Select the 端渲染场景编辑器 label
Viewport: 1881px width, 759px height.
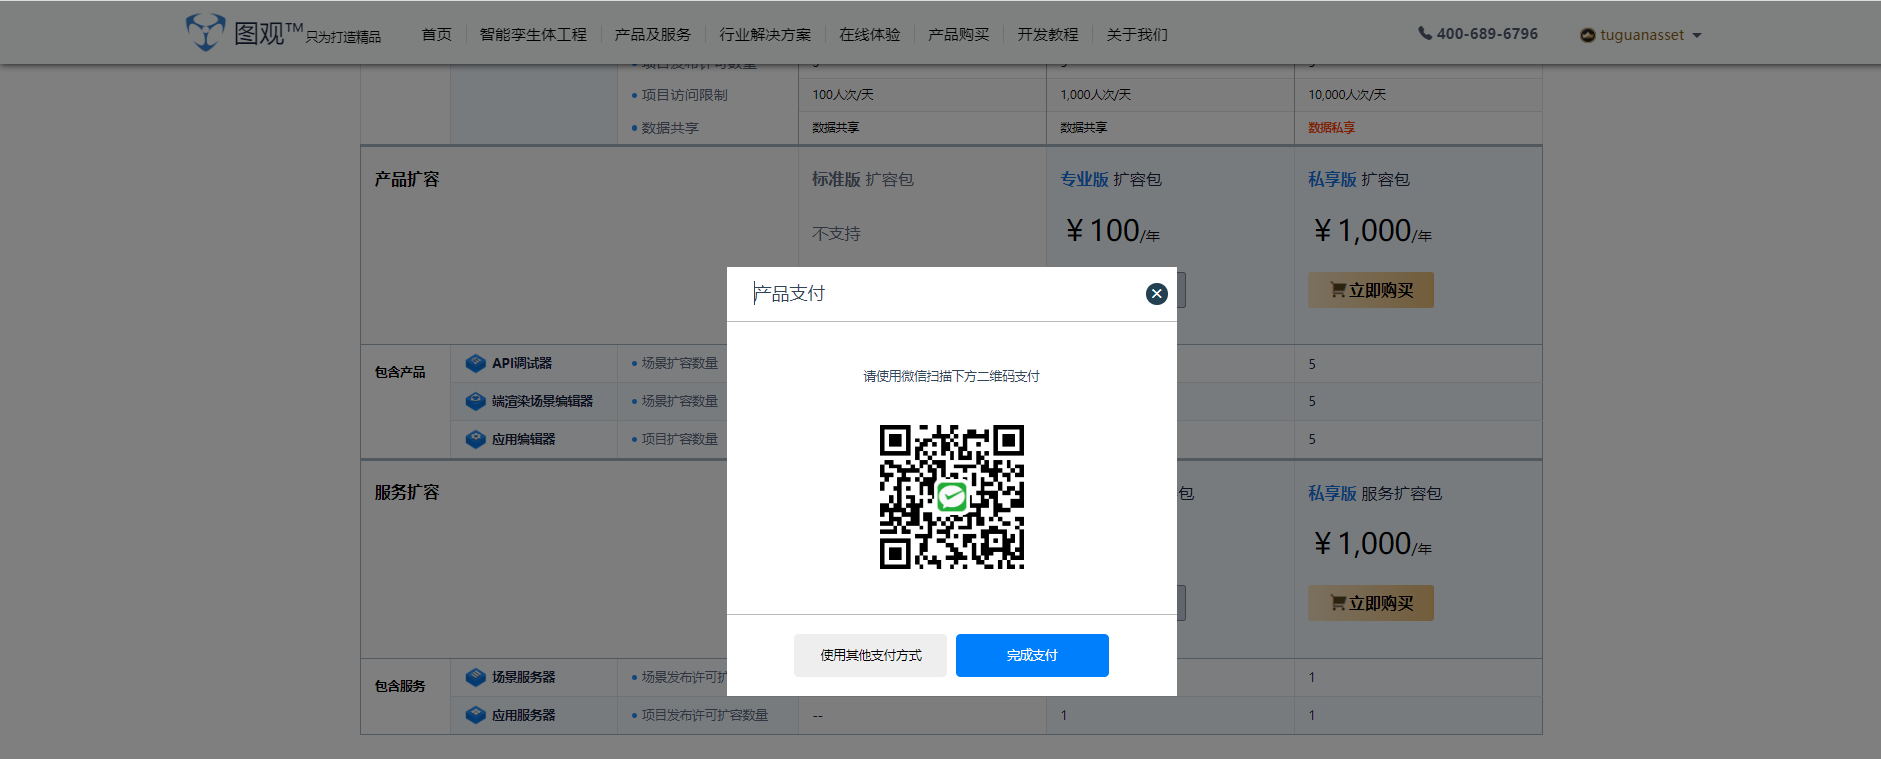pos(542,401)
